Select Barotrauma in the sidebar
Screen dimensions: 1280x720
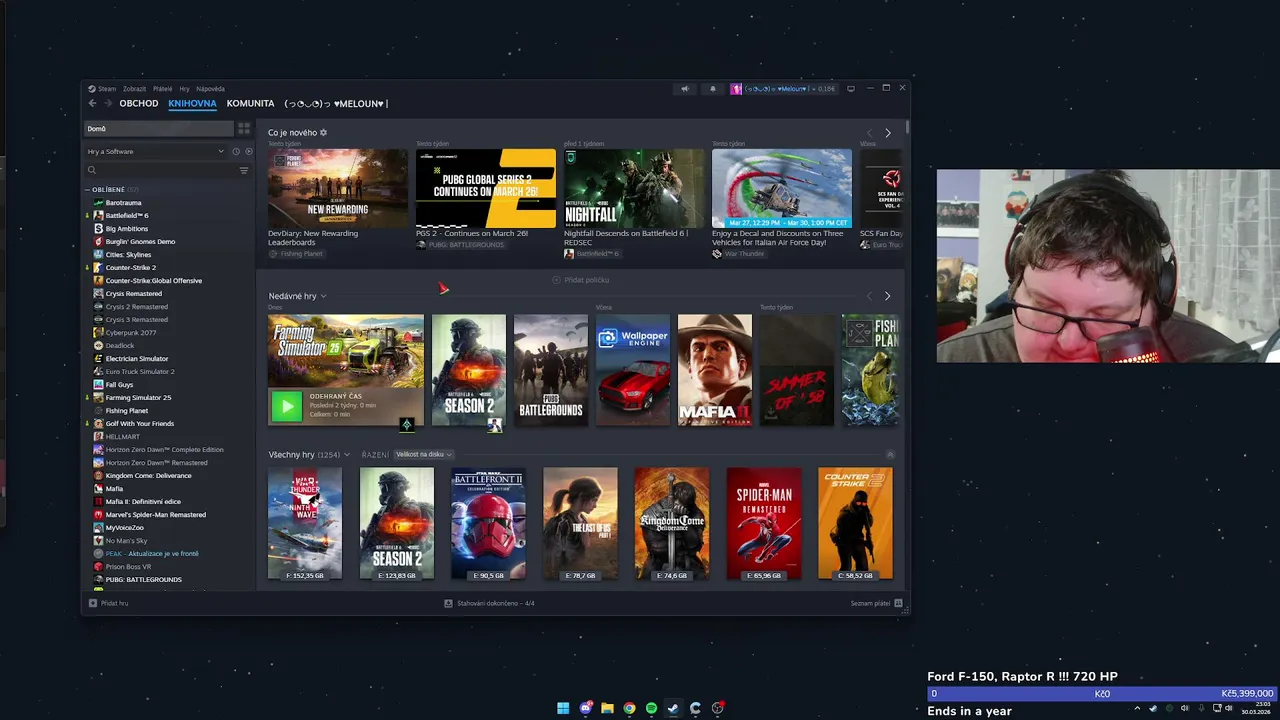tap(124, 203)
